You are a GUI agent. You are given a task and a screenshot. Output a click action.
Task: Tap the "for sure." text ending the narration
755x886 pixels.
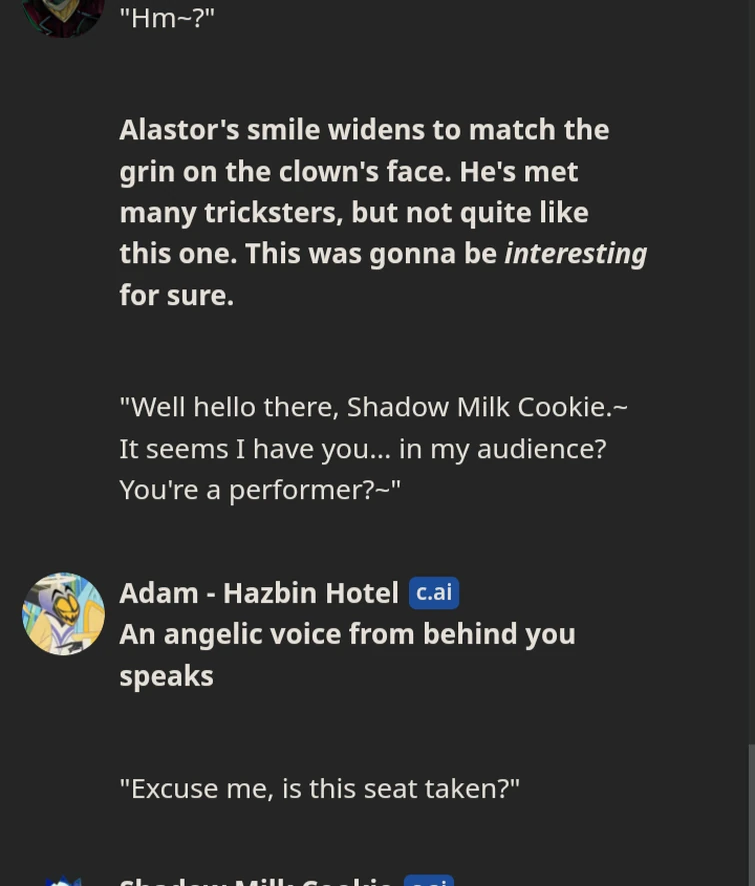point(176,295)
